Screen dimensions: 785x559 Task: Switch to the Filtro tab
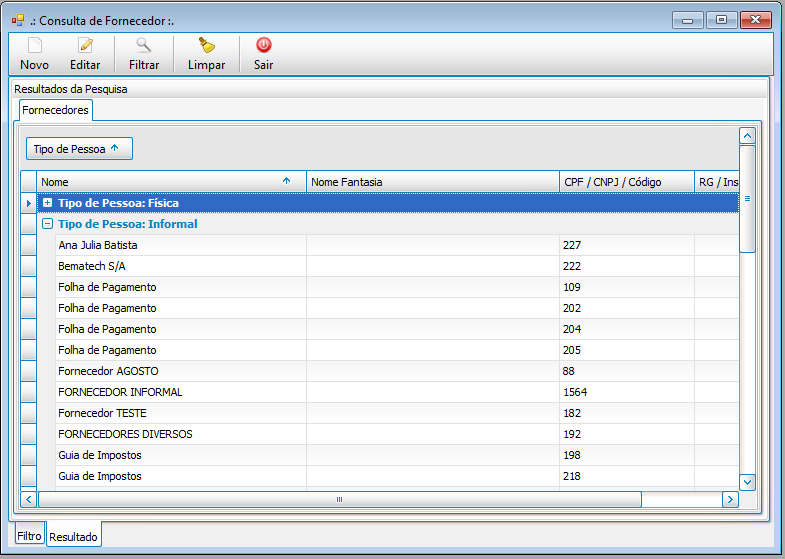pyautogui.click(x=30, y=535)
